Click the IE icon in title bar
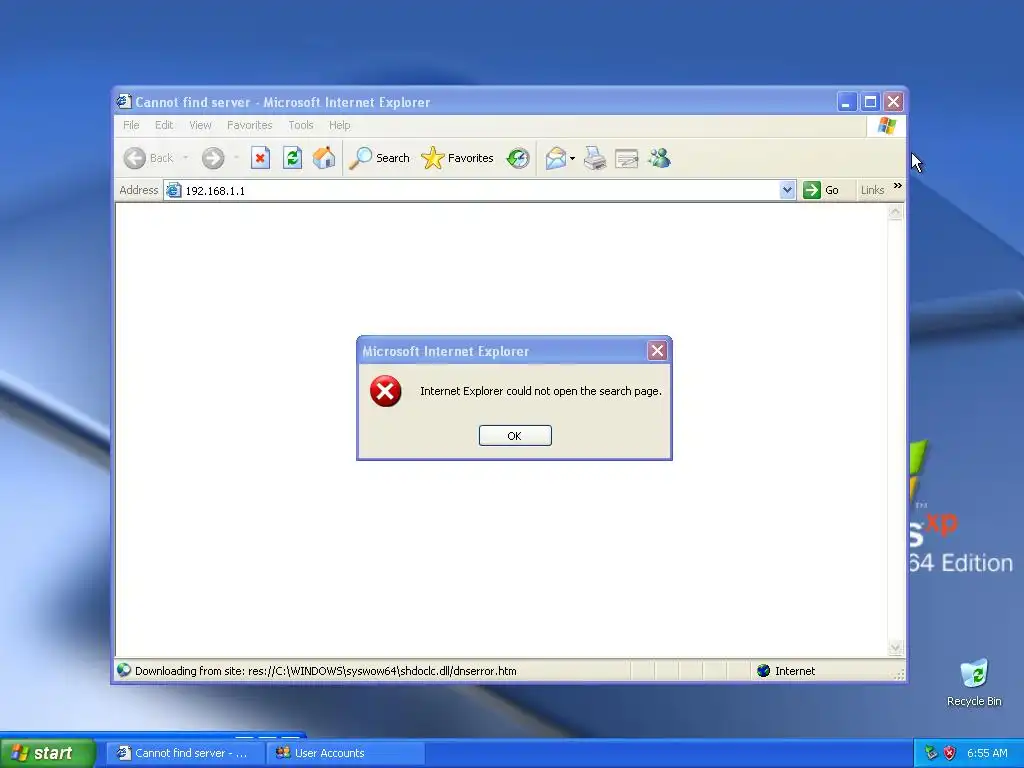Viewport: 1024px width, 768px height. click(x=123, y=102)
